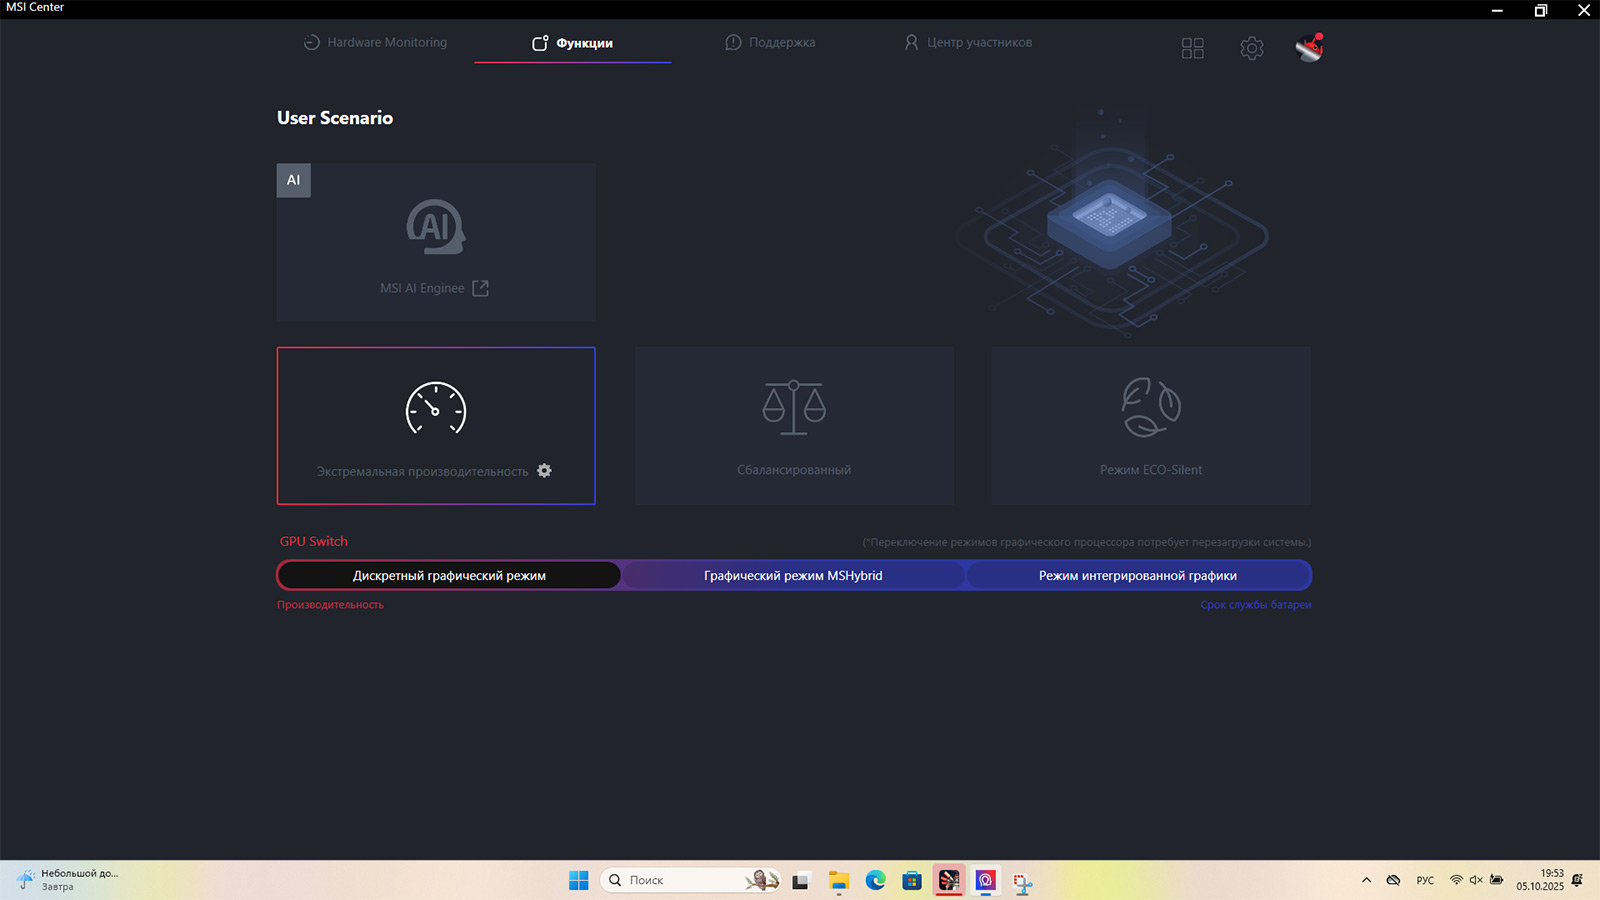Viewport: 1600px width, 900px height.
Task: Open extreme performance settings gear icon
Action: (x=544, y=471)
